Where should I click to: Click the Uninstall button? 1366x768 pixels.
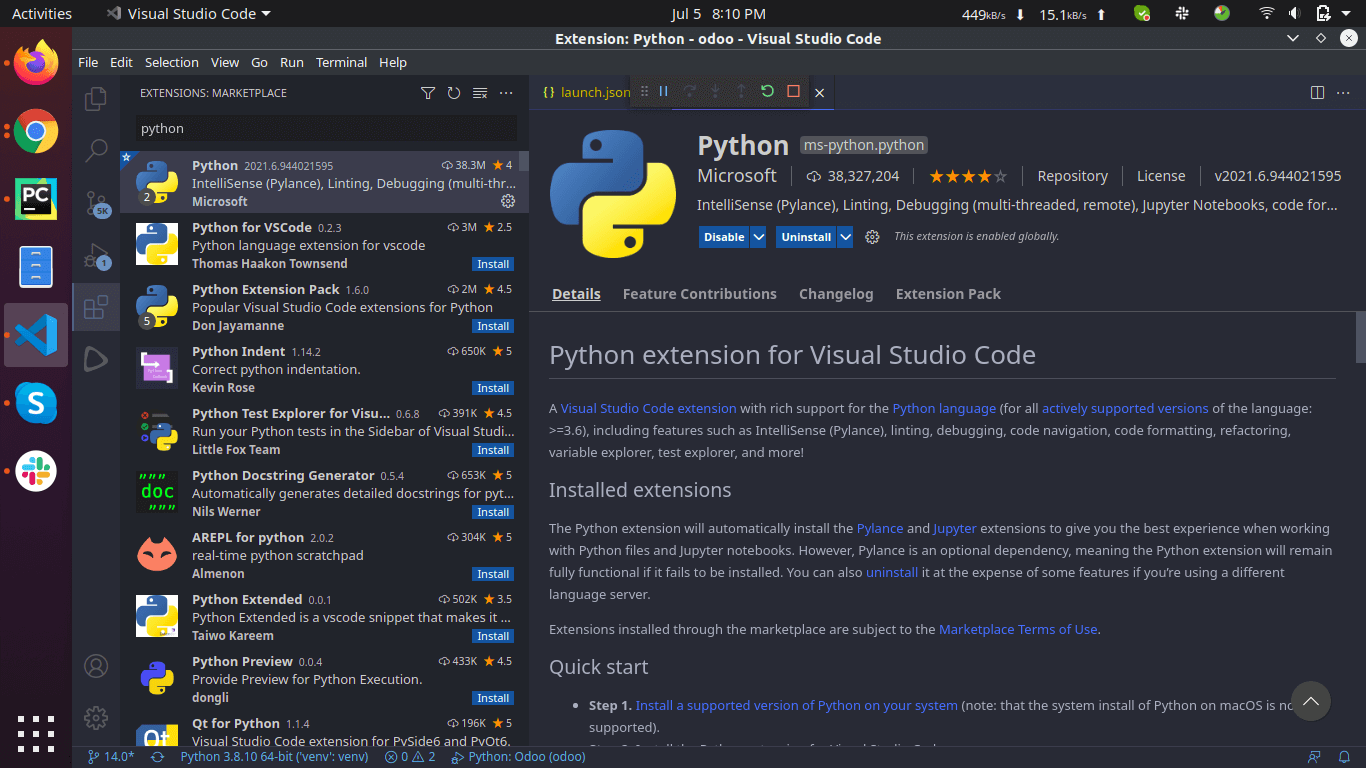click(x=806, y=237)
